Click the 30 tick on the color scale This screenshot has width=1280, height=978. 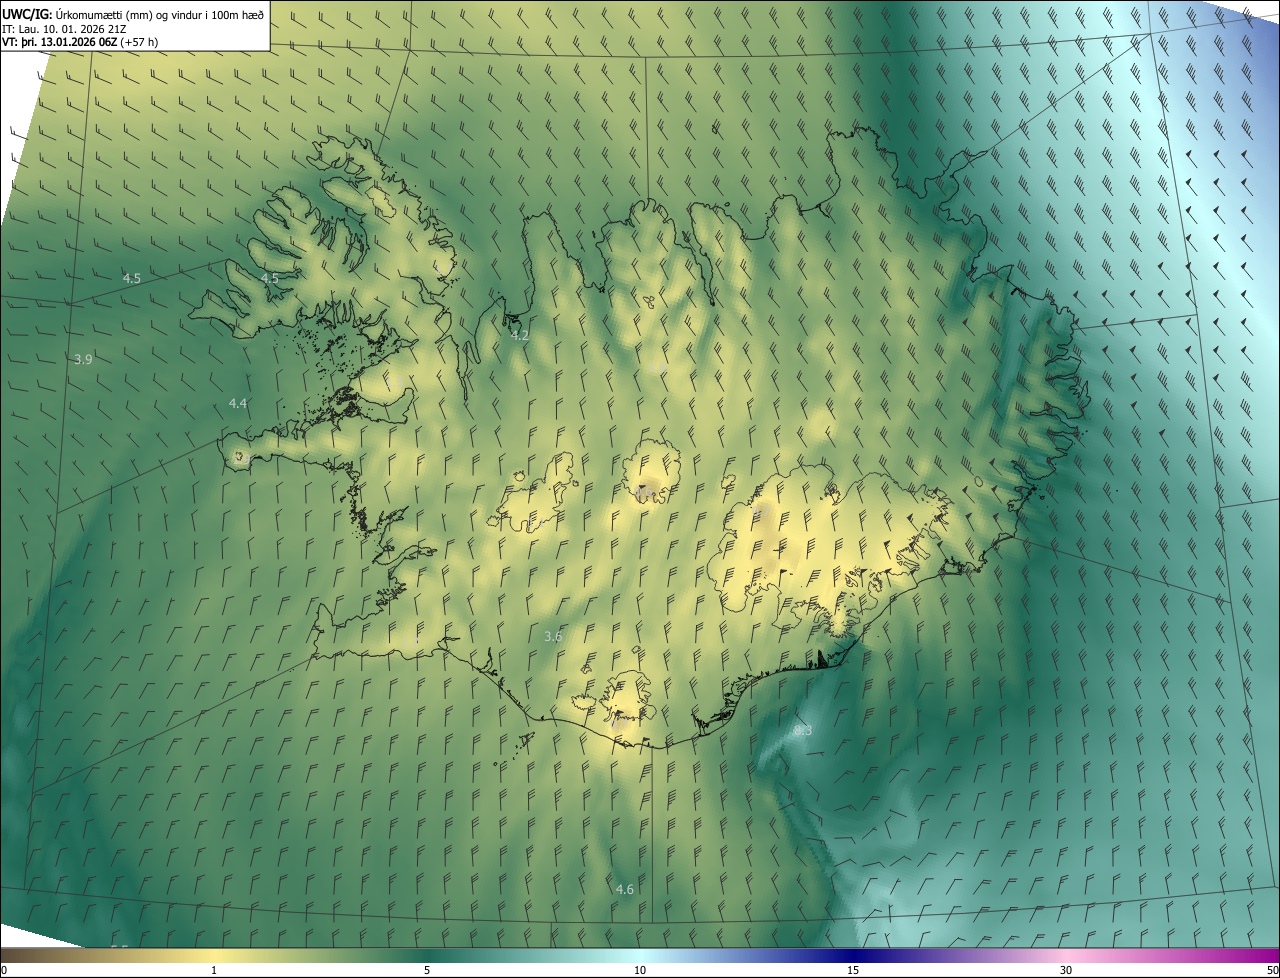click(1066, 970)
